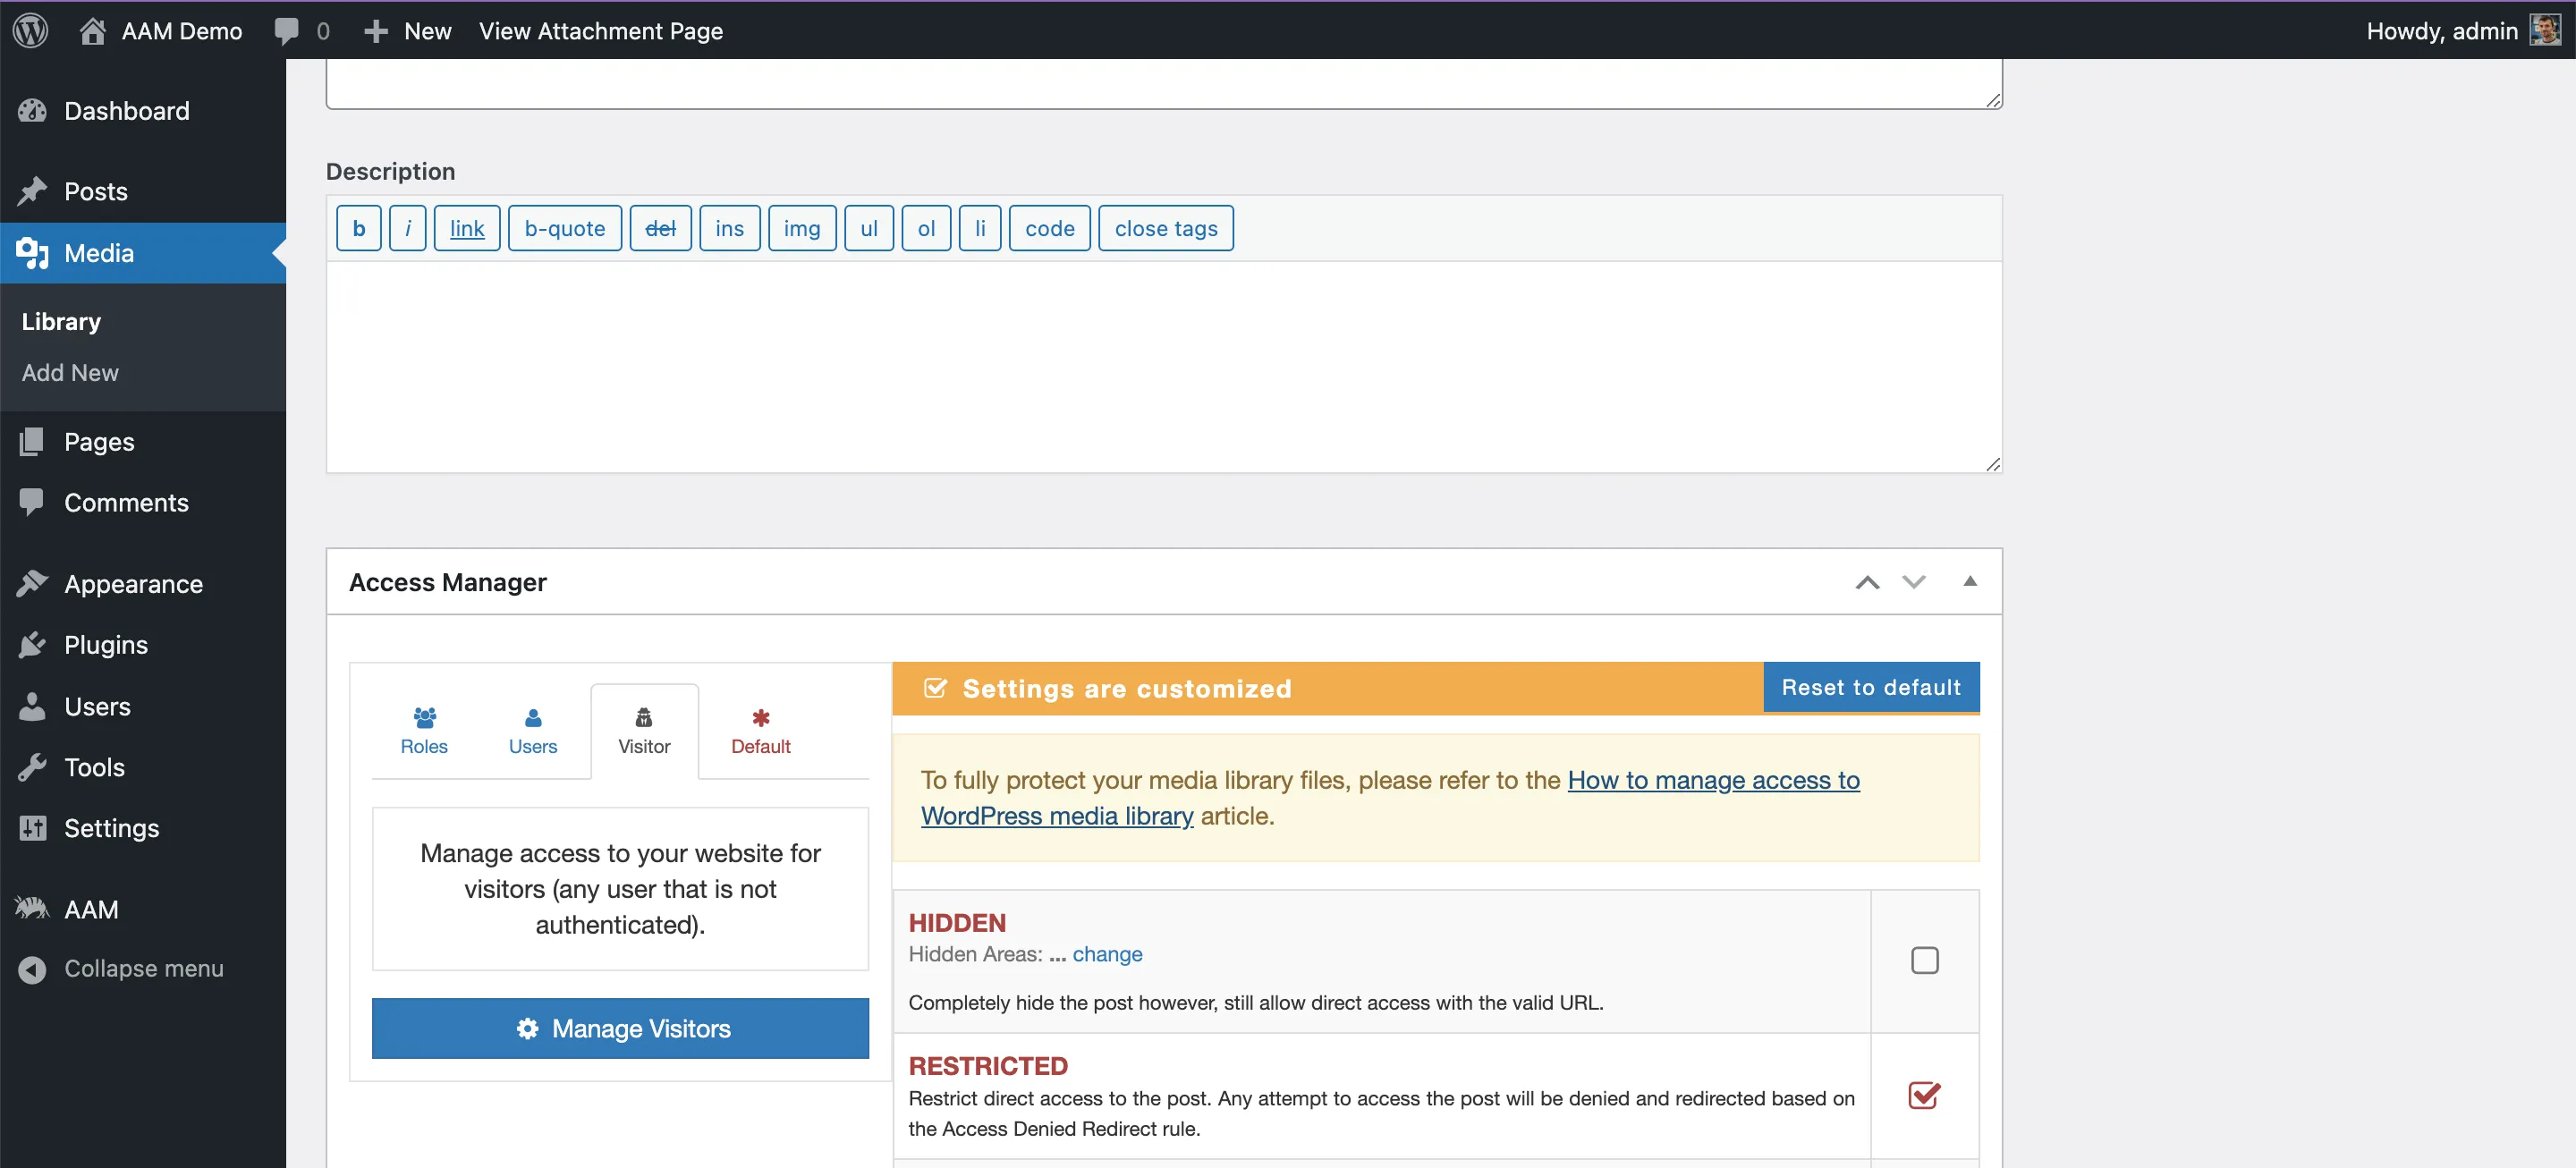2576x1168 pixels.
Task: Click View Attachment Page
Action: (601, 31)
